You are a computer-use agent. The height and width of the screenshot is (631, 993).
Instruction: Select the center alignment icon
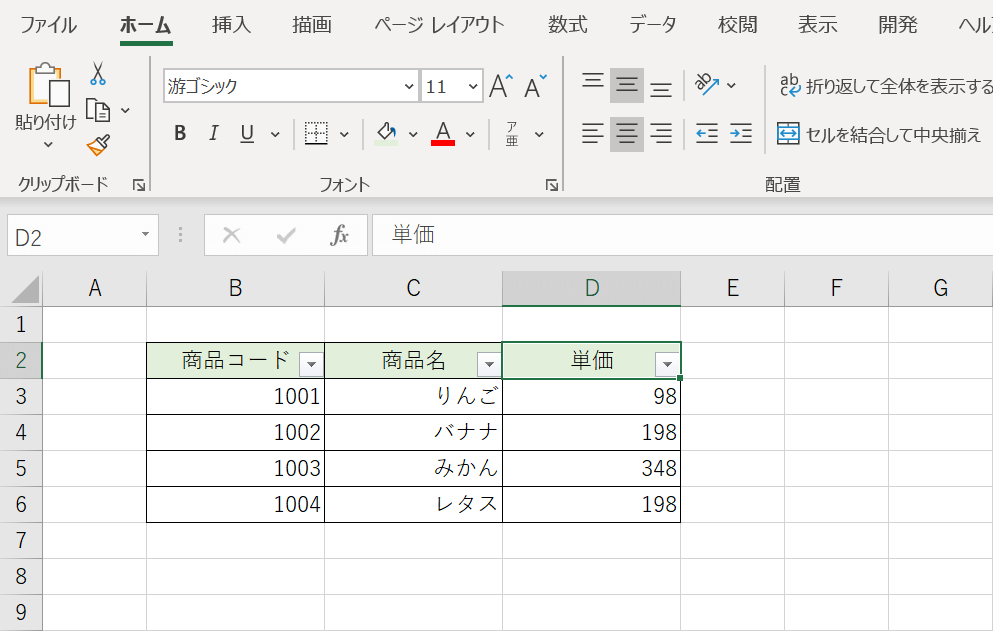click(x=626, y=134)
